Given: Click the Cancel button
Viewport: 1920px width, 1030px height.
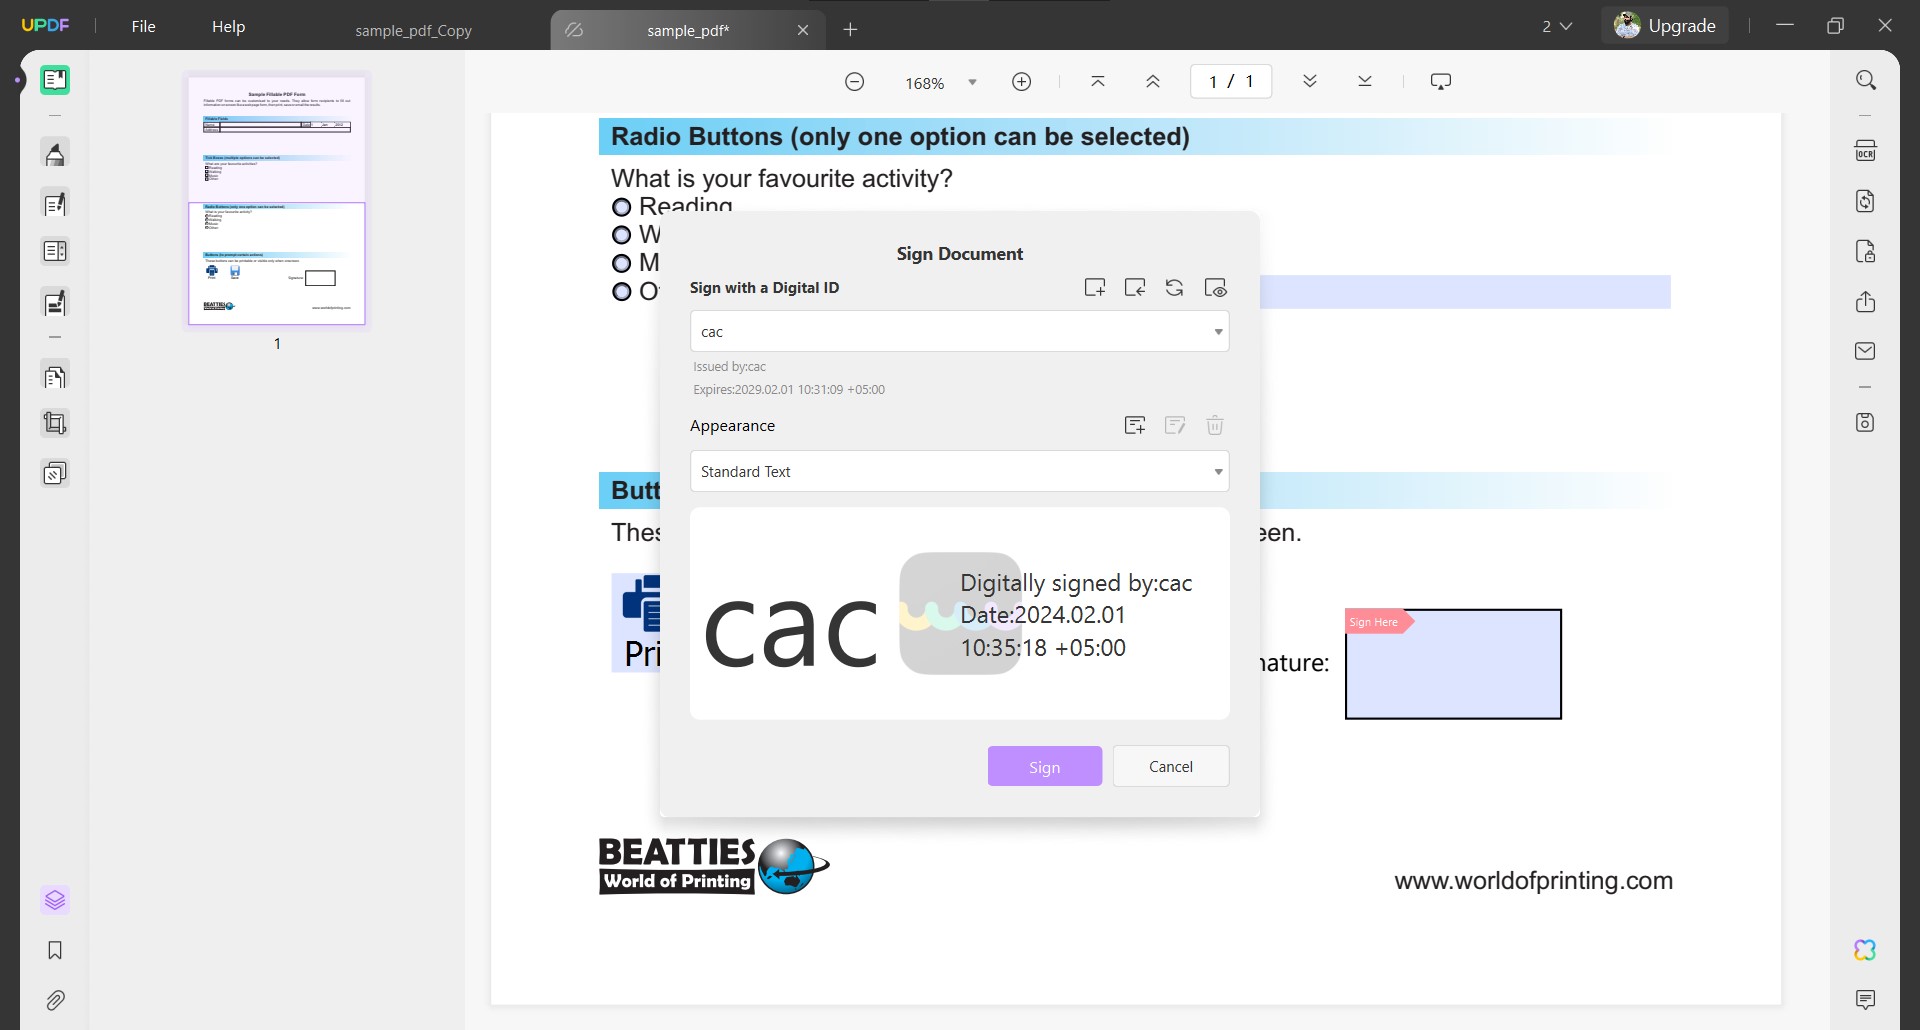Looking at the screenshot, I should (1171, 766).
